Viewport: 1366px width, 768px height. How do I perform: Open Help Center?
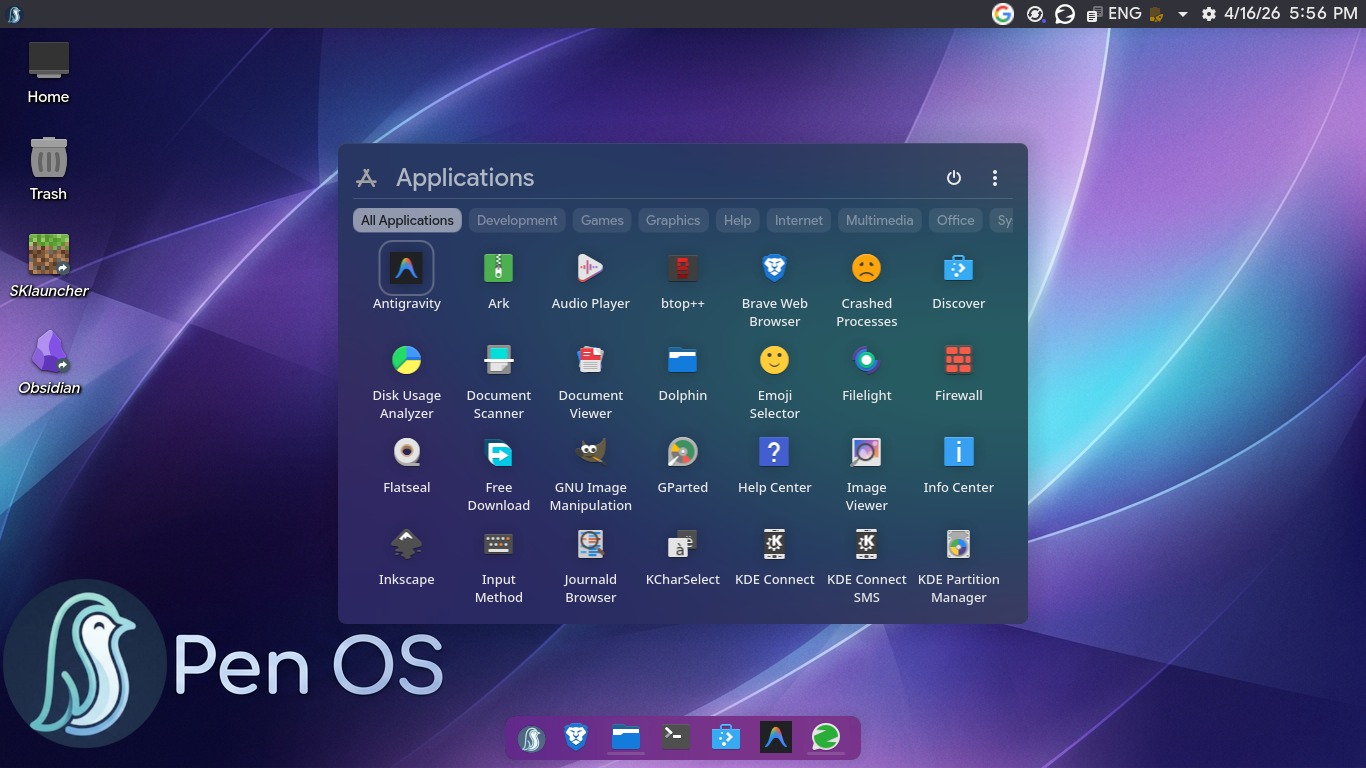[x=774, y=461]
